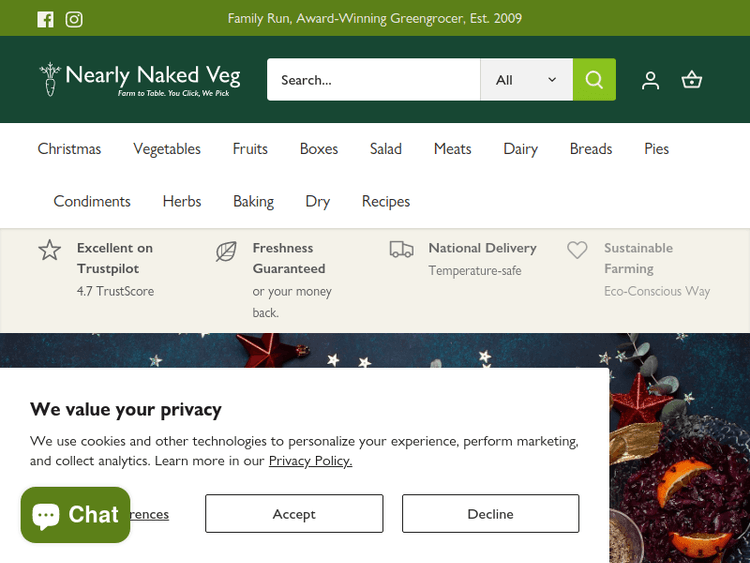This screenshot has height=563, width=750.
Task: Open the shopping basket icon
Action: pyautogui.click(x=692, y=80)
